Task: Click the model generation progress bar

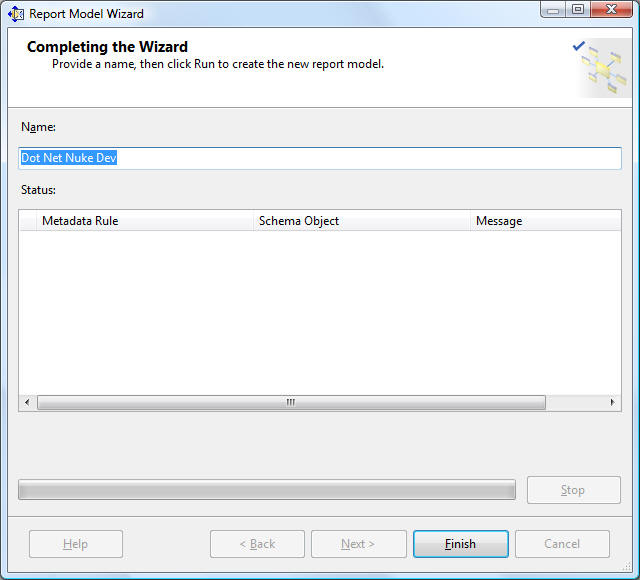Action: (x=267, y=490)
